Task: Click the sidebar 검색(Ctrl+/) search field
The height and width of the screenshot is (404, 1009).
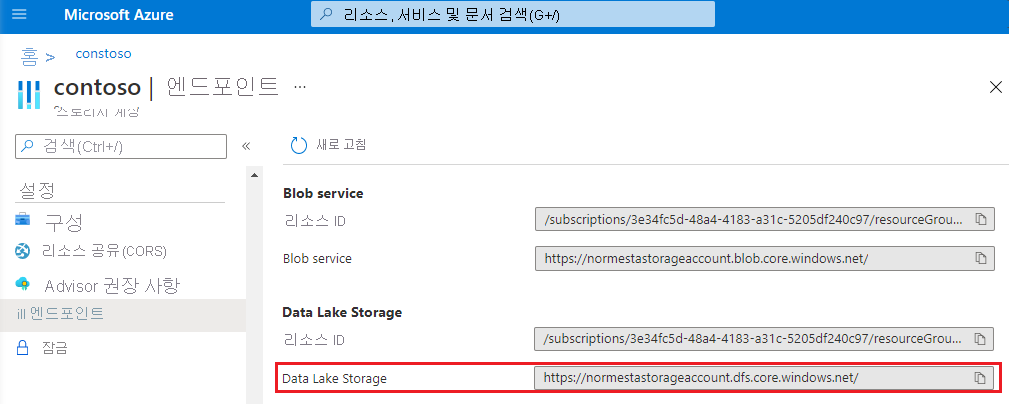Action: point(121,146)
